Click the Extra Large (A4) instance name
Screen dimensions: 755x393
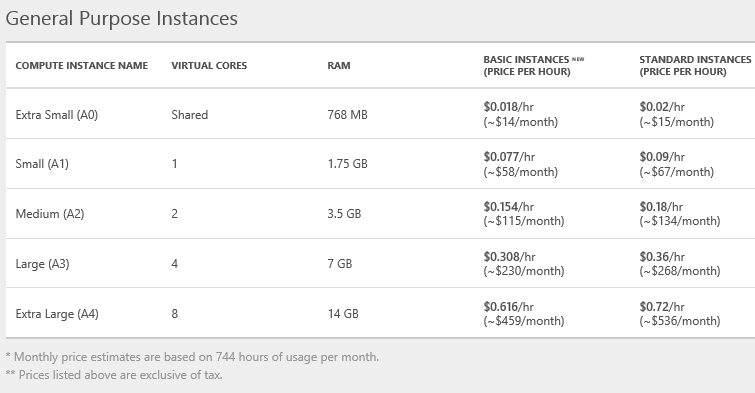(57, 314)
